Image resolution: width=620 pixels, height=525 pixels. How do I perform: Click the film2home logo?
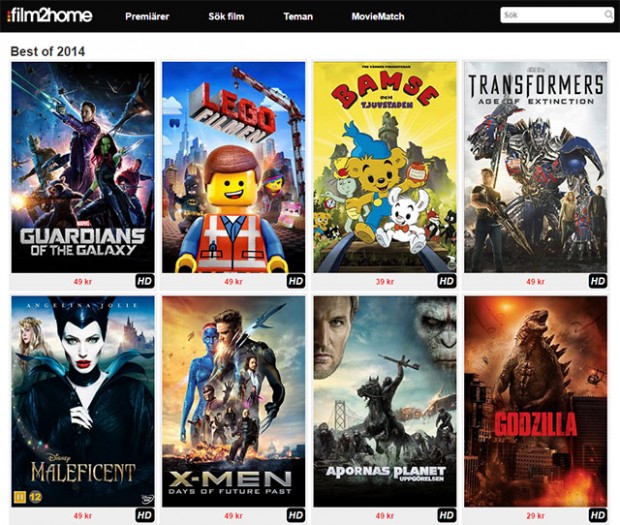50,16
